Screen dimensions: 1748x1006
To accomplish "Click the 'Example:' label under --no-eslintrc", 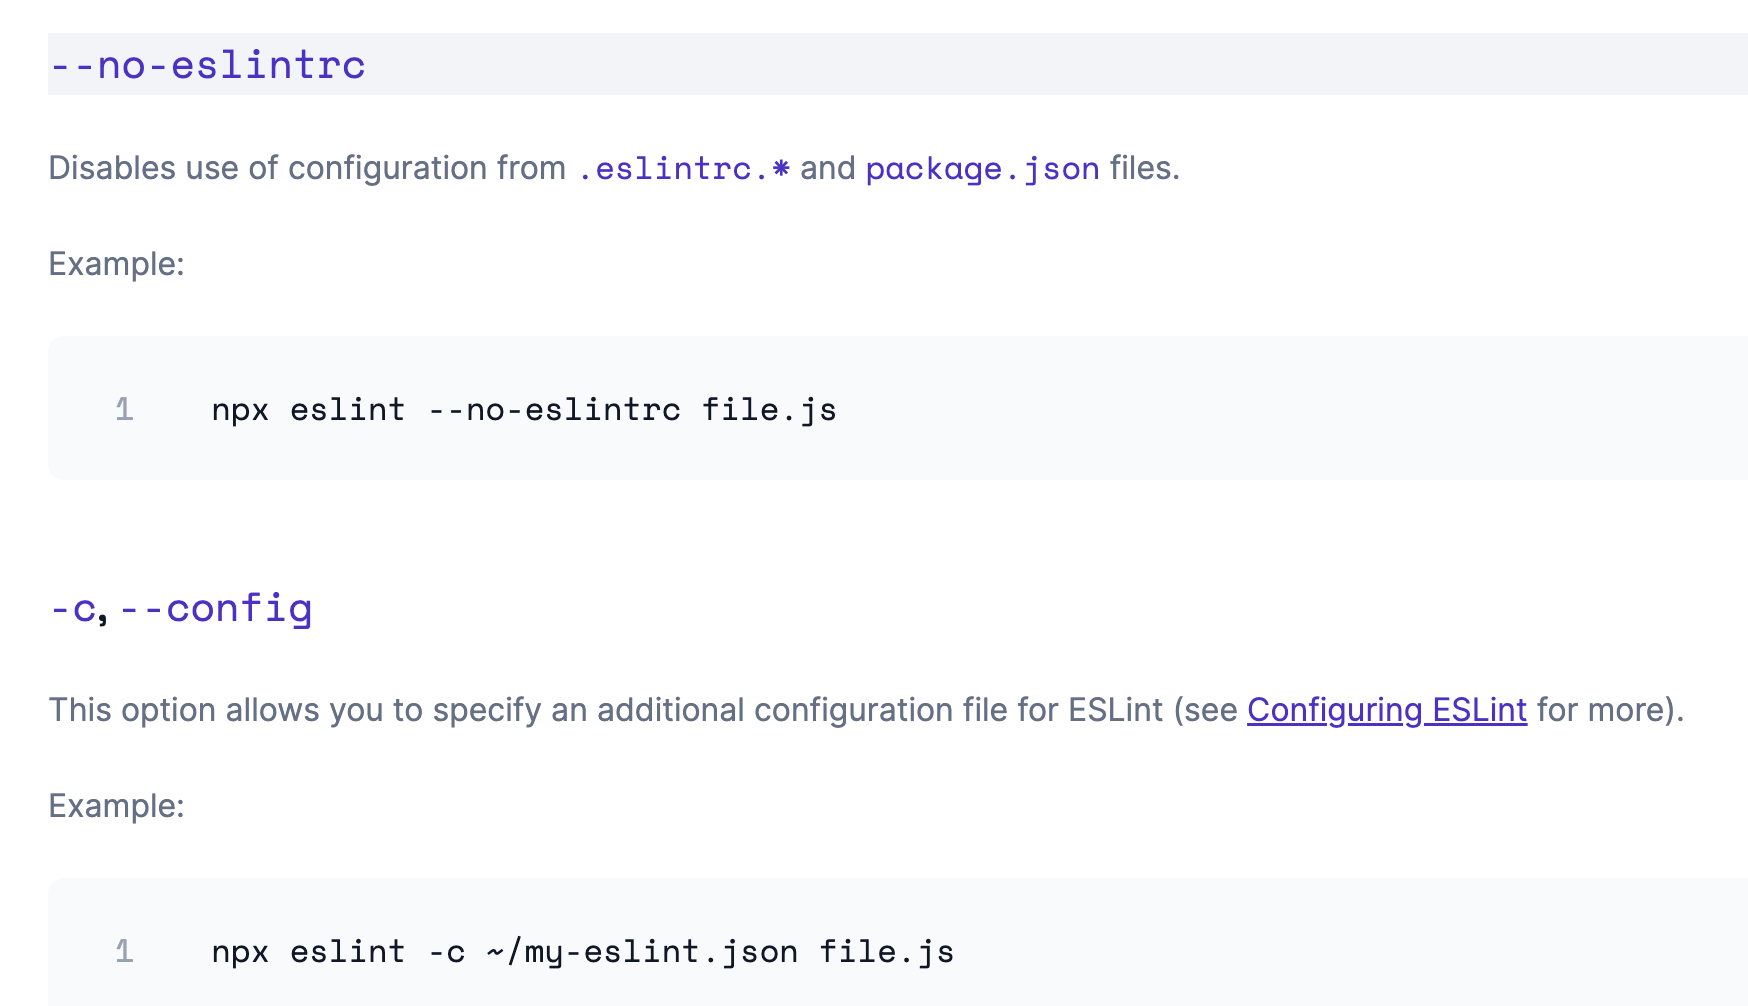I will (116, 264).
